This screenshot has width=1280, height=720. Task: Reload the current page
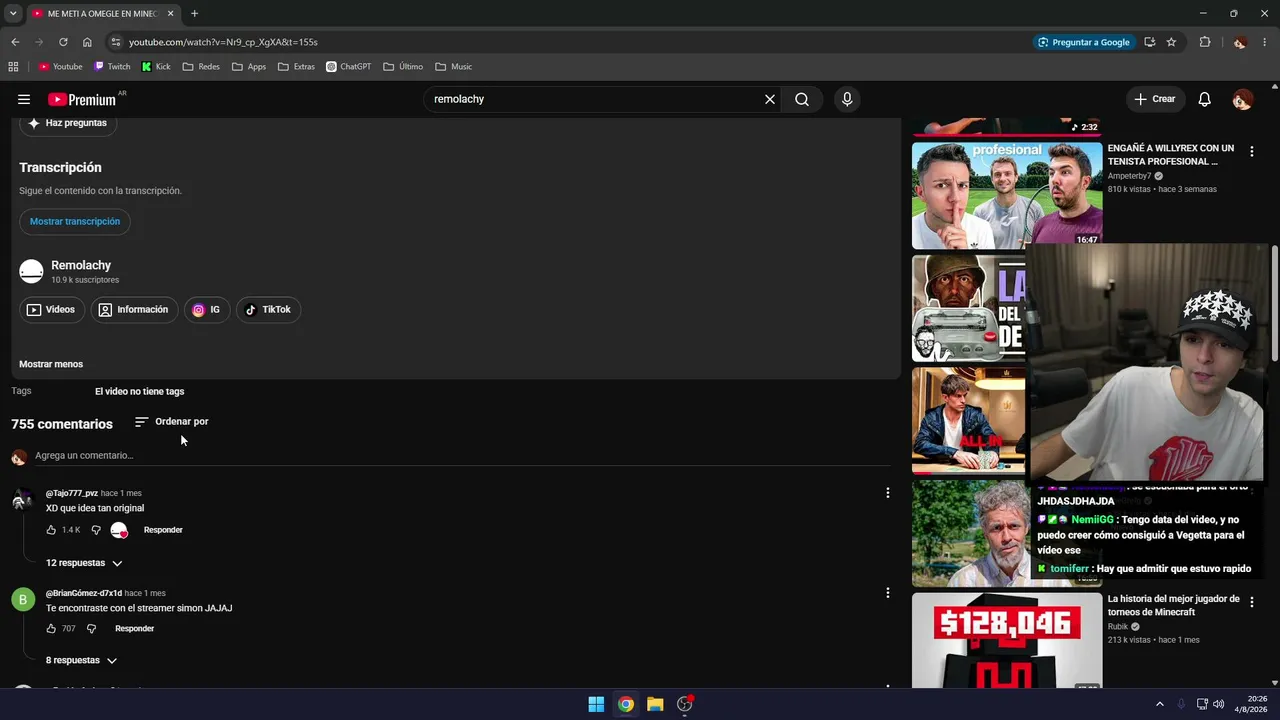[x=63, y=42]
